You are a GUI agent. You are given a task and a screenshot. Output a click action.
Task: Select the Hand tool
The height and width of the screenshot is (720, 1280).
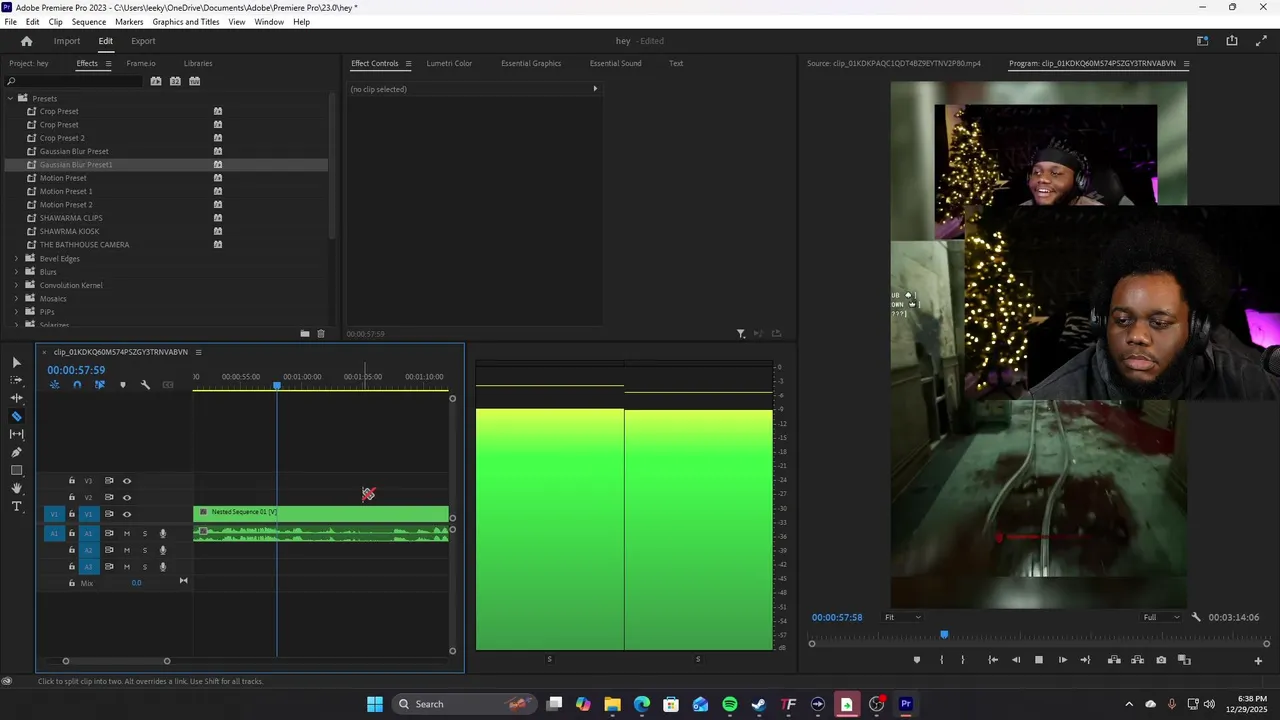(16, 488)
